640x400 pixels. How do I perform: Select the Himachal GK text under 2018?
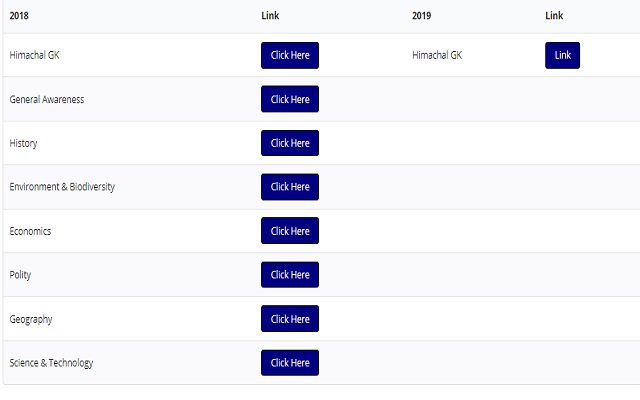(x=34, y=55)
